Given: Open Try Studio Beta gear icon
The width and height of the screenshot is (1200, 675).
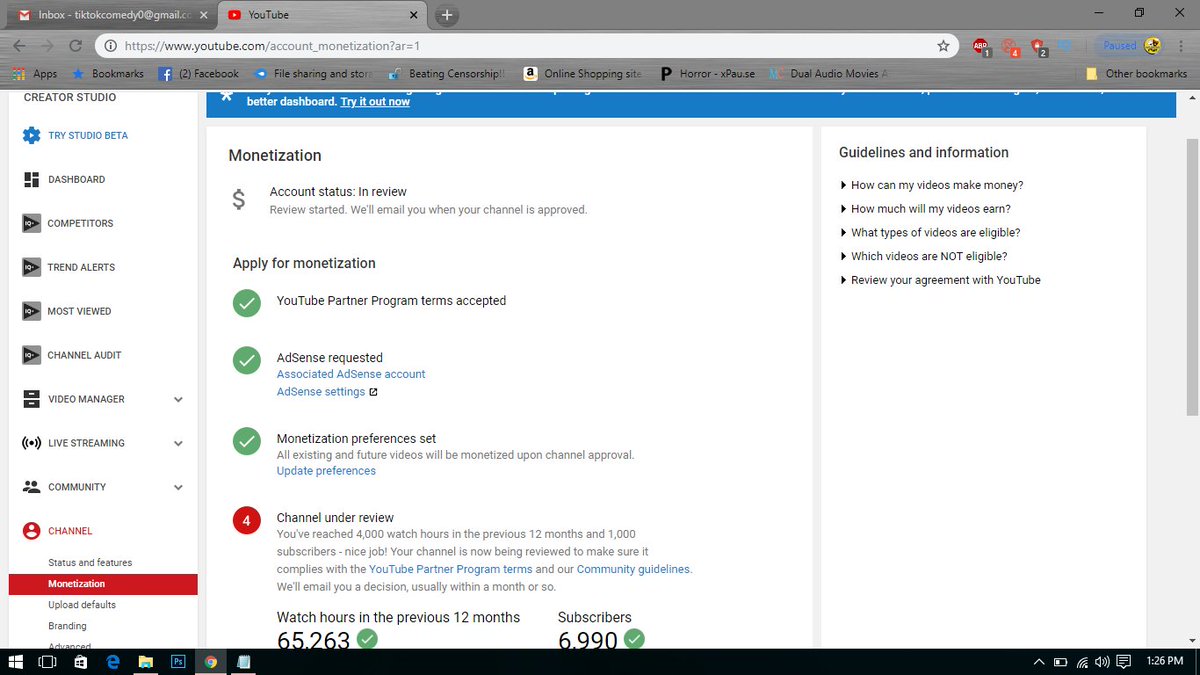Looking at the screenshot, I should pos(31,135).
